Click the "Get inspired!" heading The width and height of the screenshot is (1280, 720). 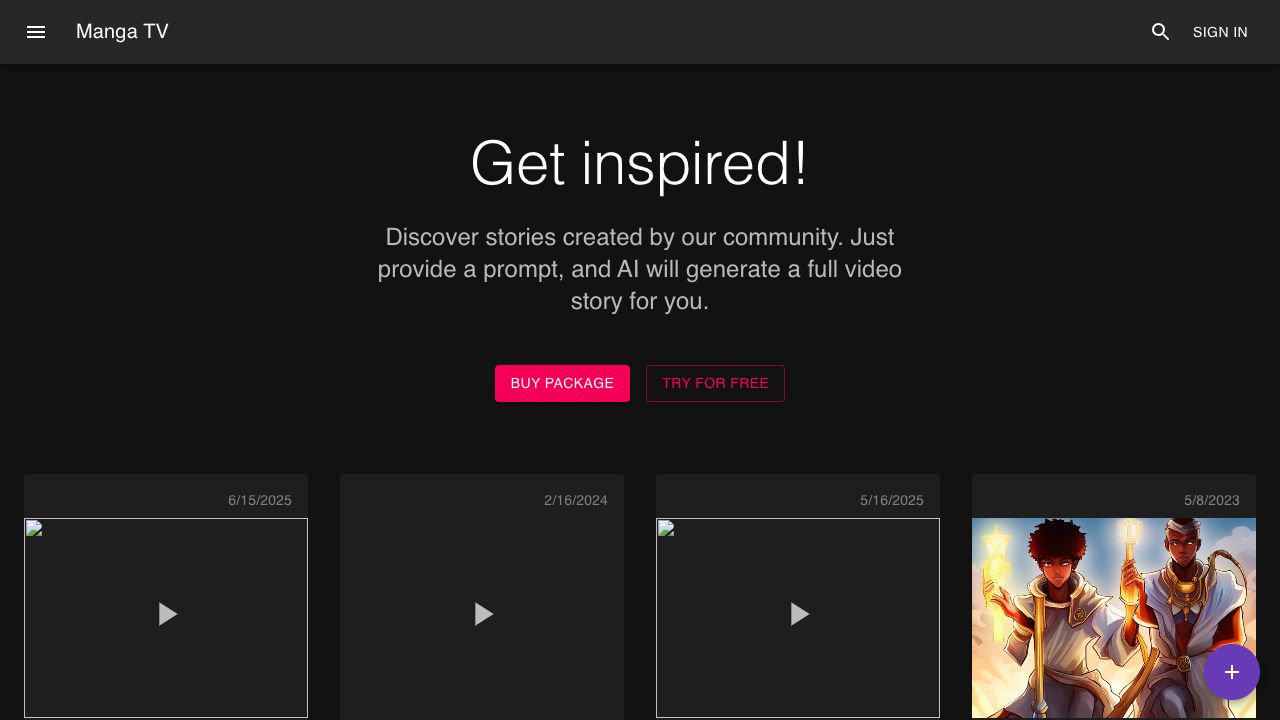point(639,164)
